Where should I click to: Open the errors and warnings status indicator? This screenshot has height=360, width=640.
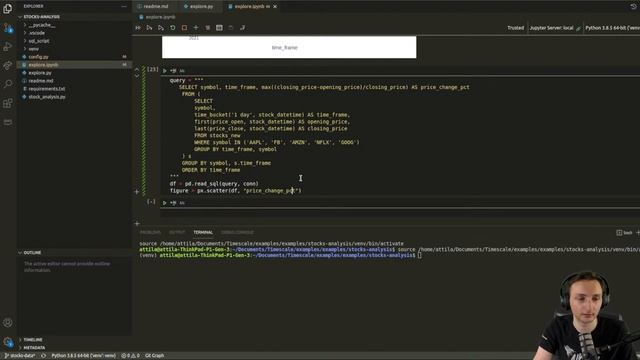(x=130, y=356)
